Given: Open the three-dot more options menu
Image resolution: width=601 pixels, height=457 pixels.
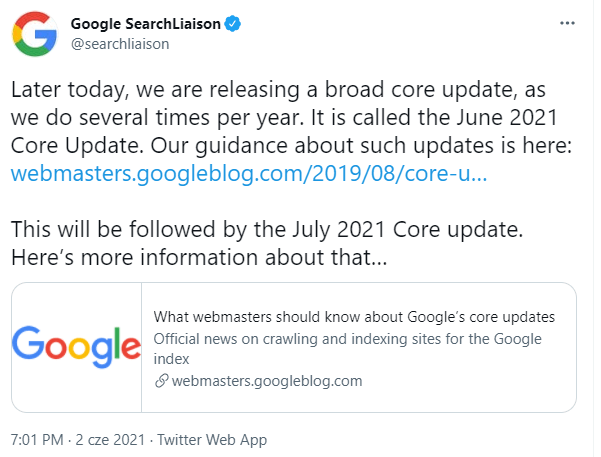Looking at the screenshot, I should click(x=567, y=23).
